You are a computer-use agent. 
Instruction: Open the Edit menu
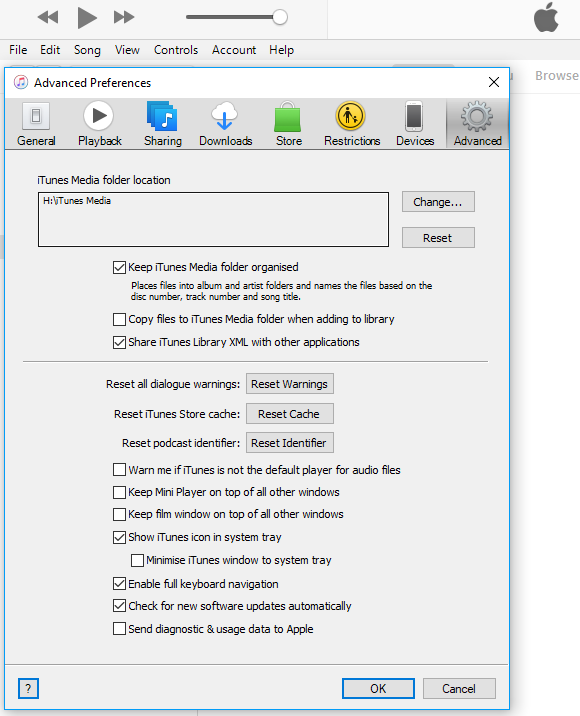point(50,50)
